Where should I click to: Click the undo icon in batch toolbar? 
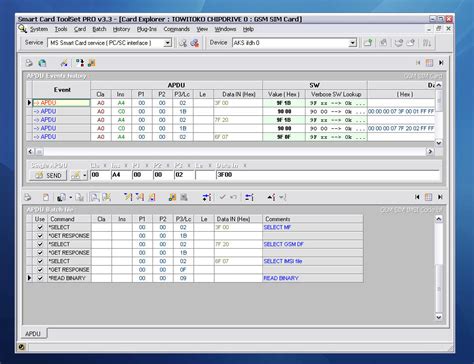click(x=234, y=197)
